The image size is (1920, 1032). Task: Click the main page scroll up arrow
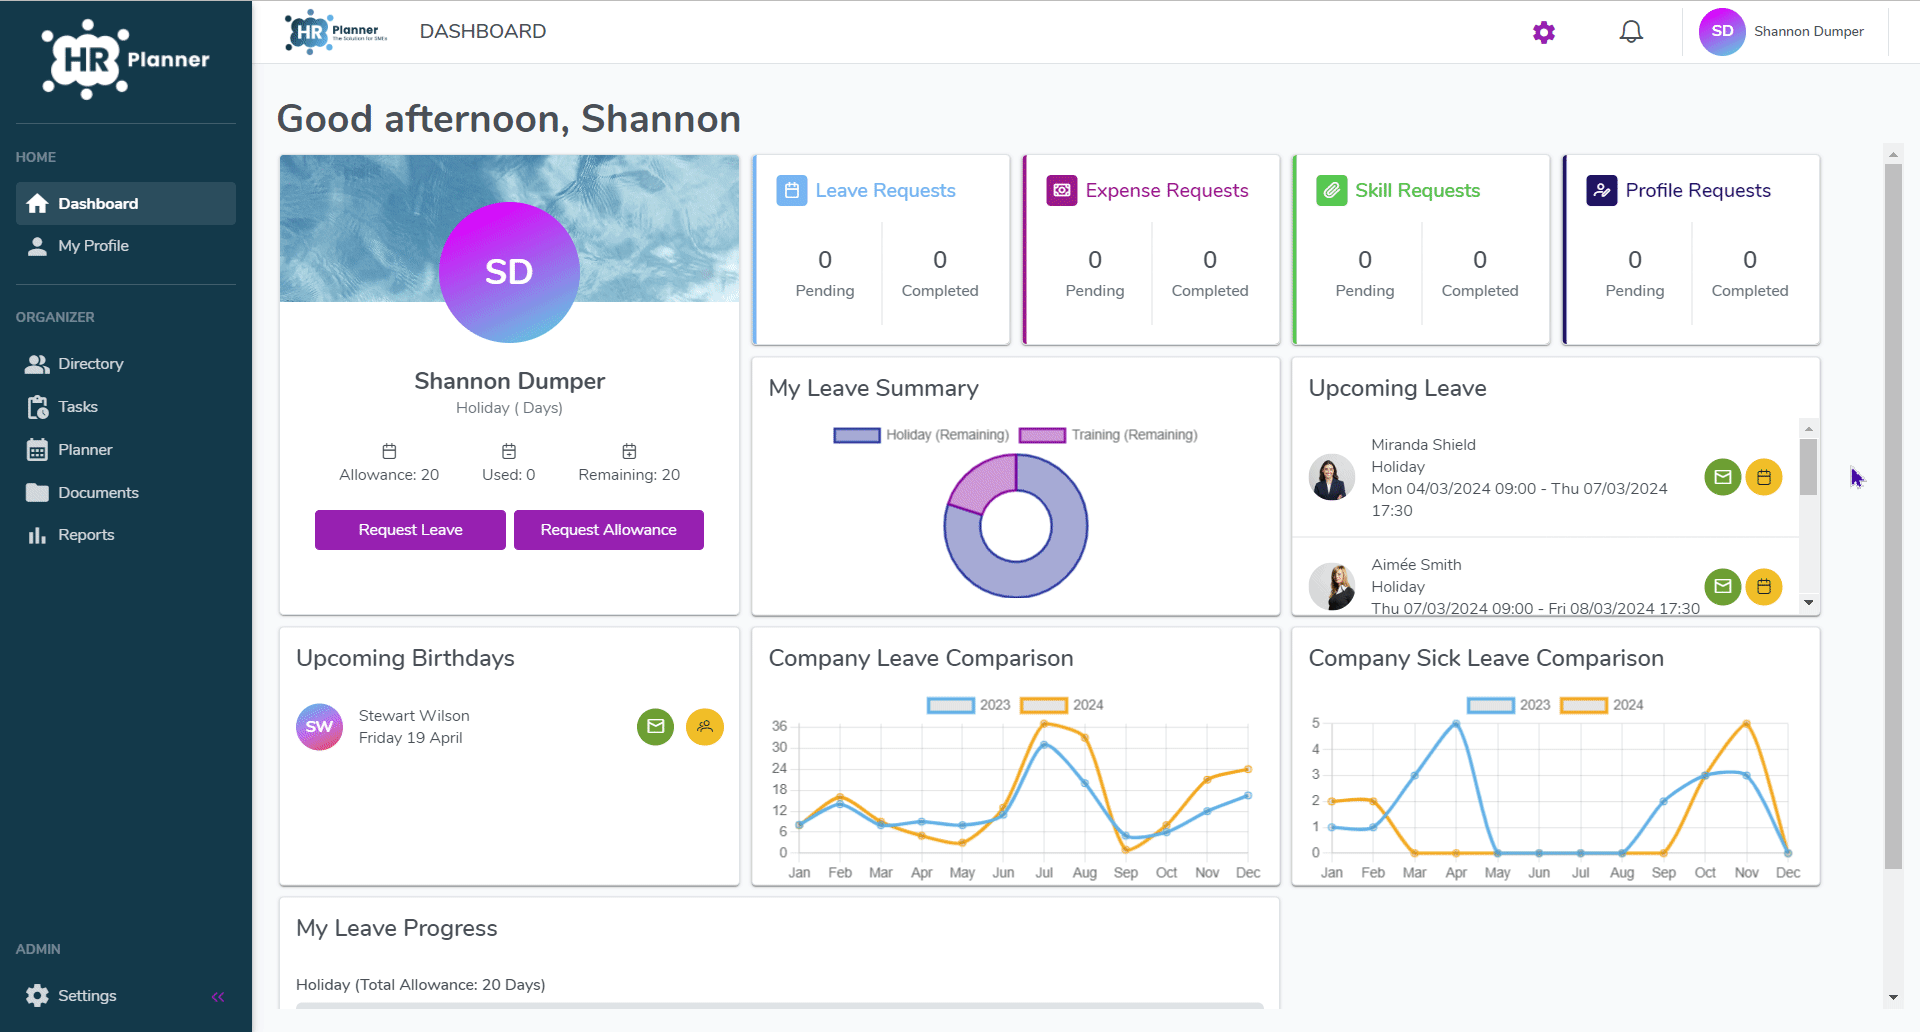point(1892,154)
